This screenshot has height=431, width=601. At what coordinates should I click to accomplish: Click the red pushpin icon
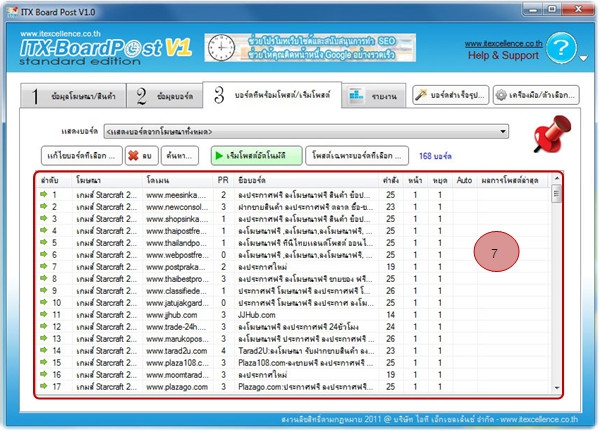point(552,134)
